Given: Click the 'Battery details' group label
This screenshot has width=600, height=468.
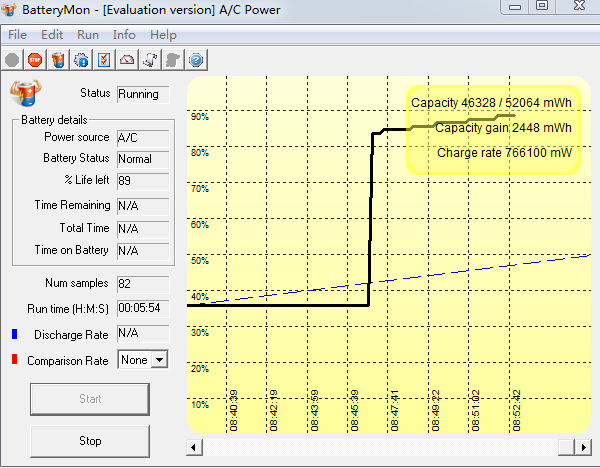Looking at the screenshot, I should tap(54, 120).
